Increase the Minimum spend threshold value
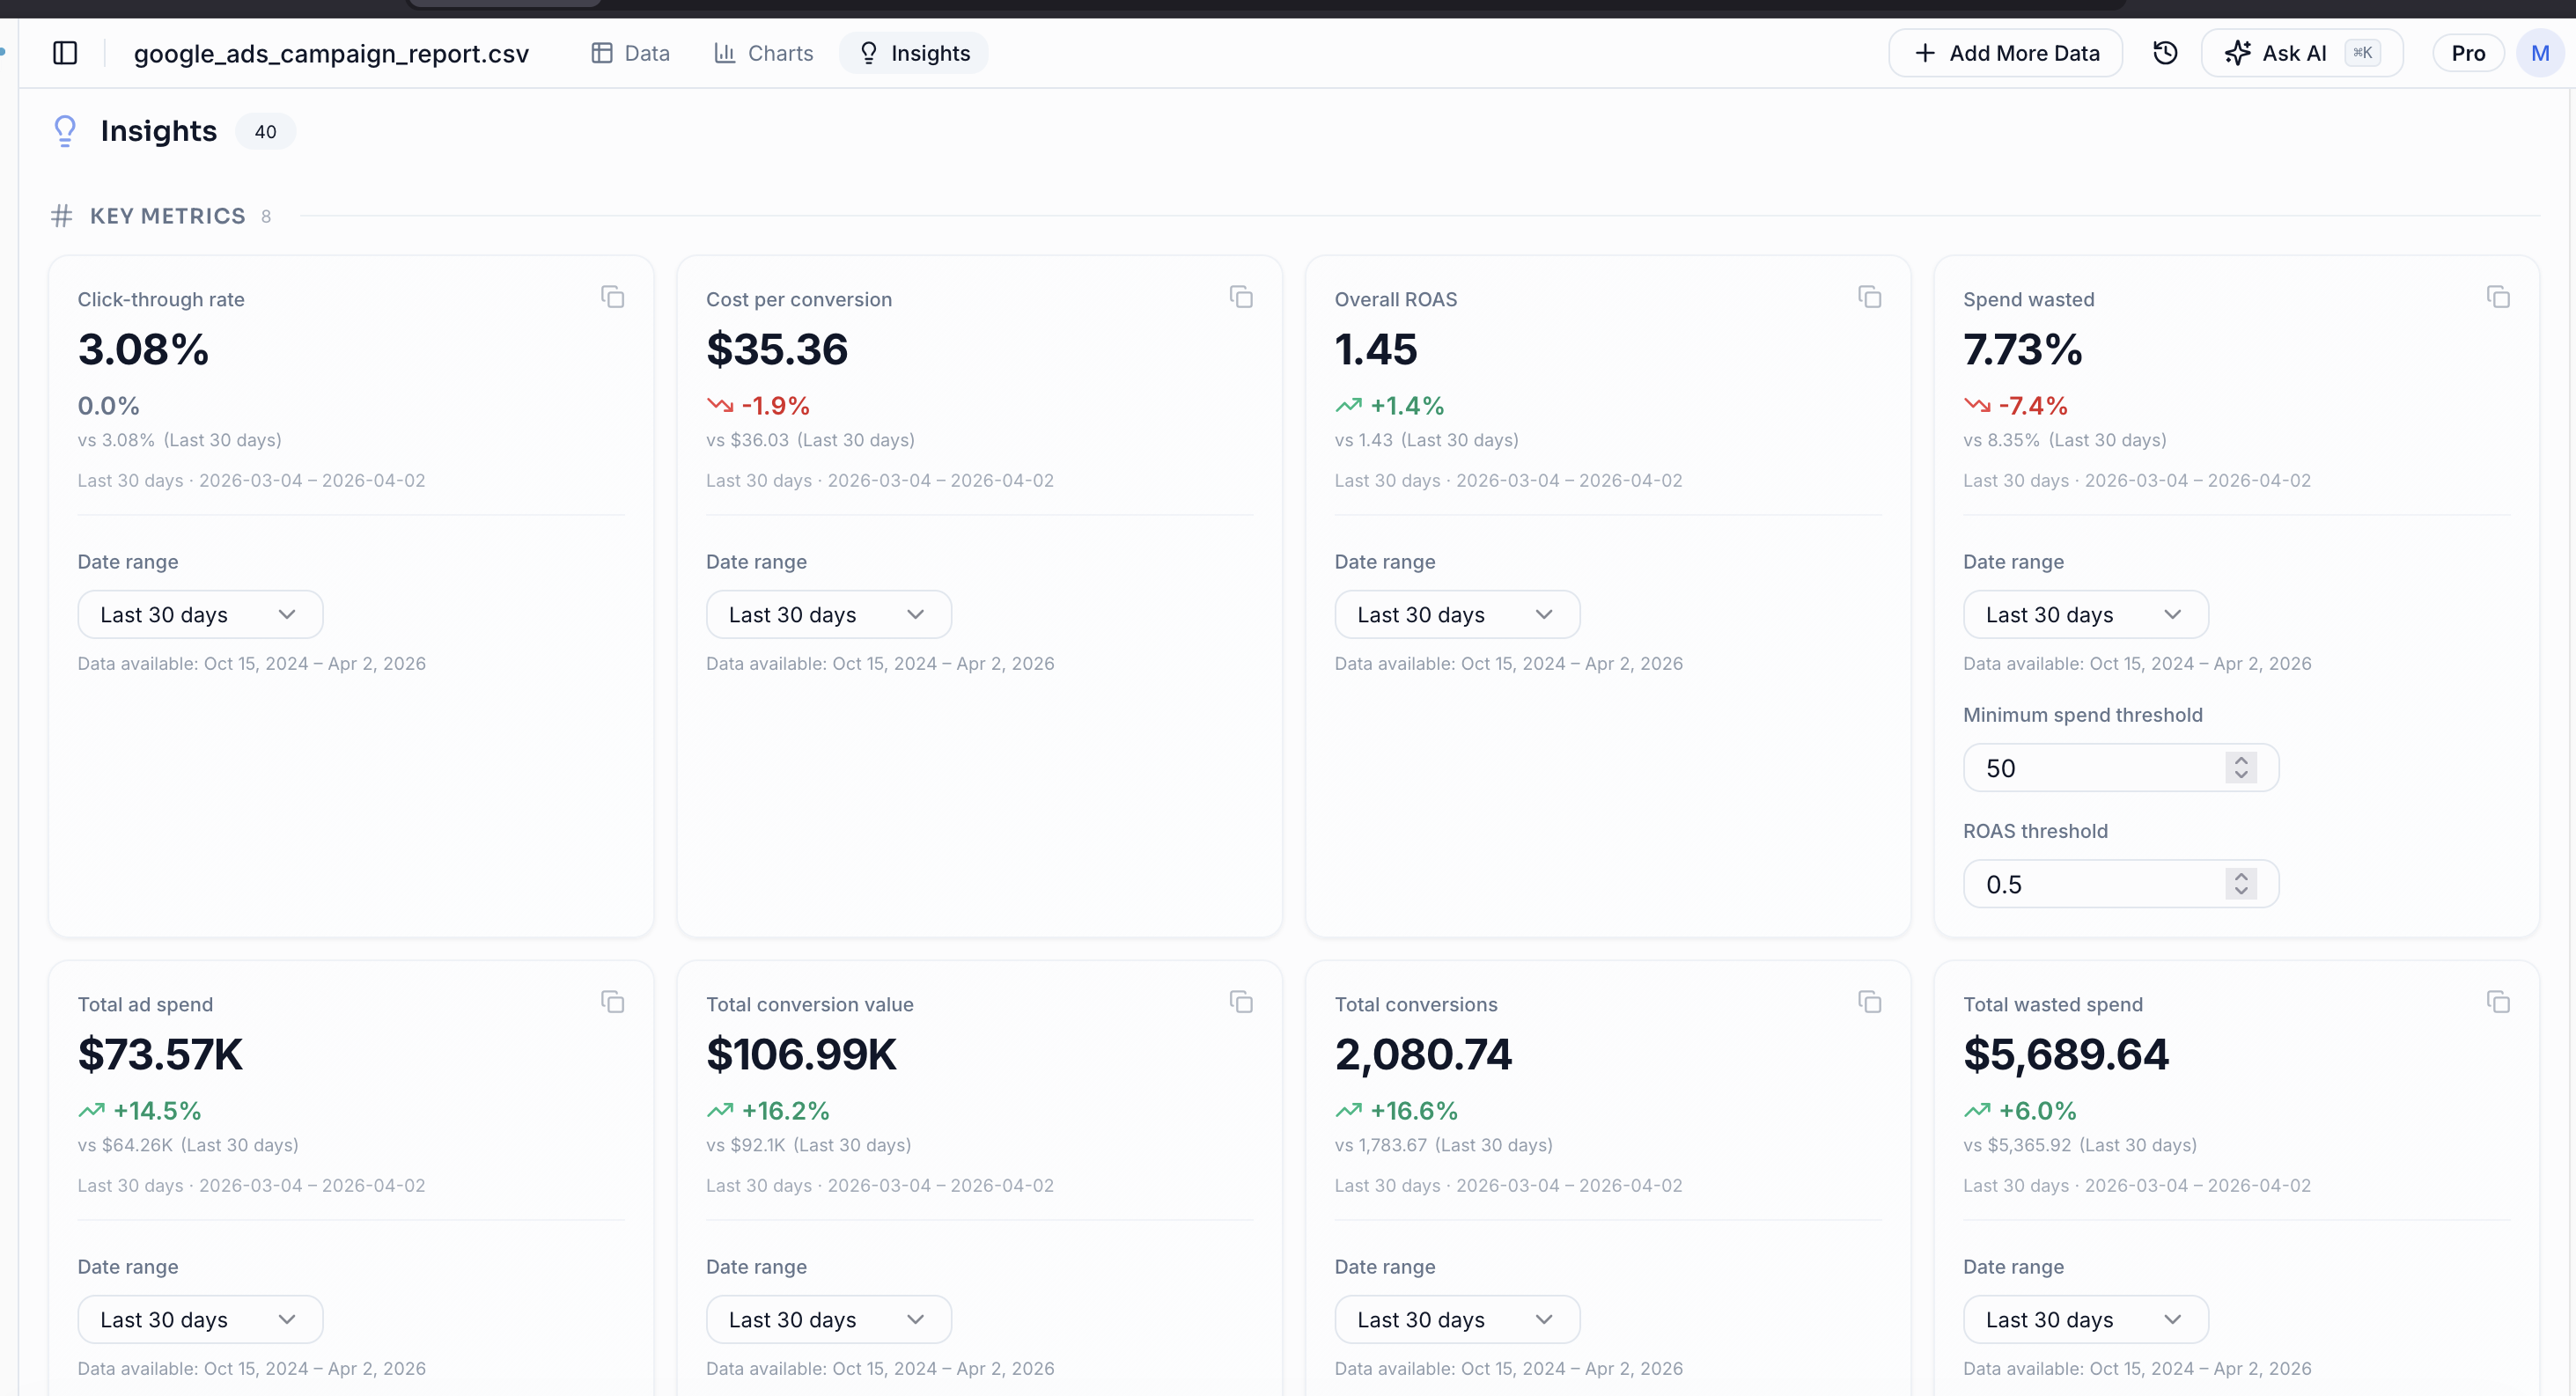This screenshot has width=2576, height=1396. coord(2241,761)
